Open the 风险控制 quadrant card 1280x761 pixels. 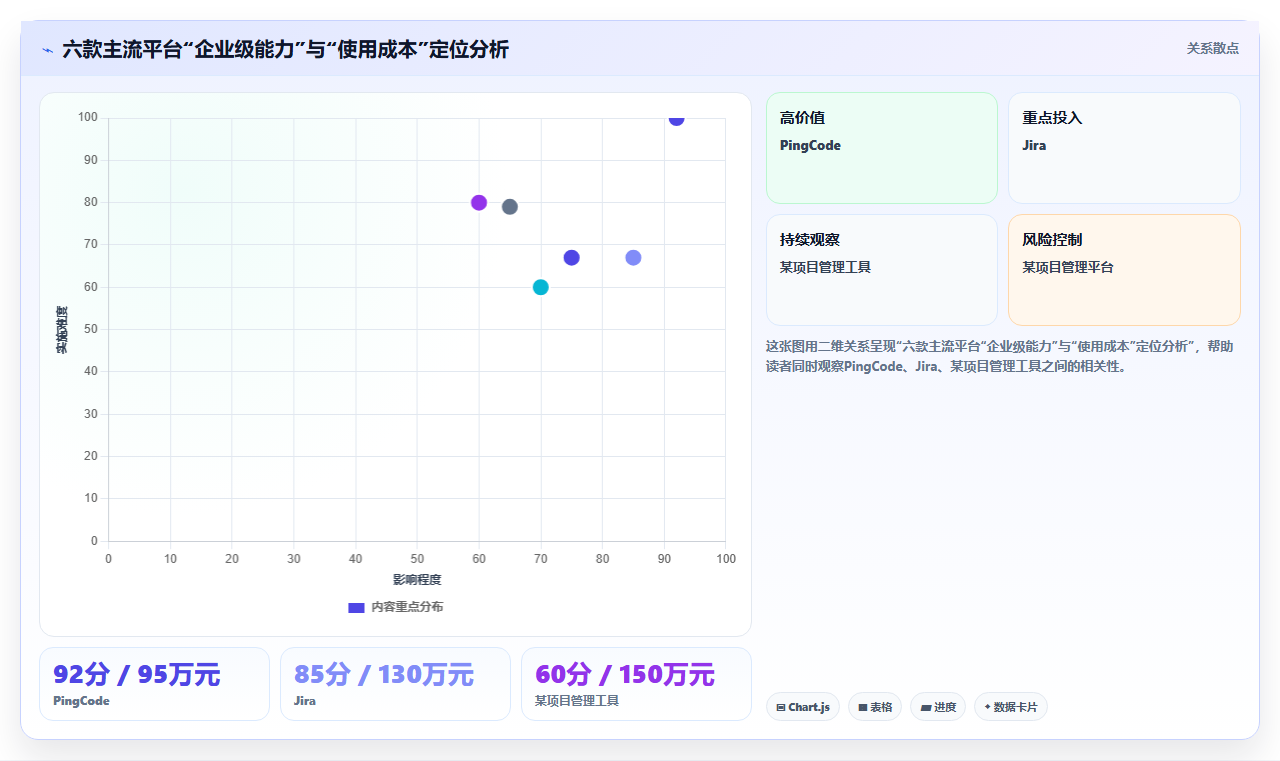[x=1124, y=270]
